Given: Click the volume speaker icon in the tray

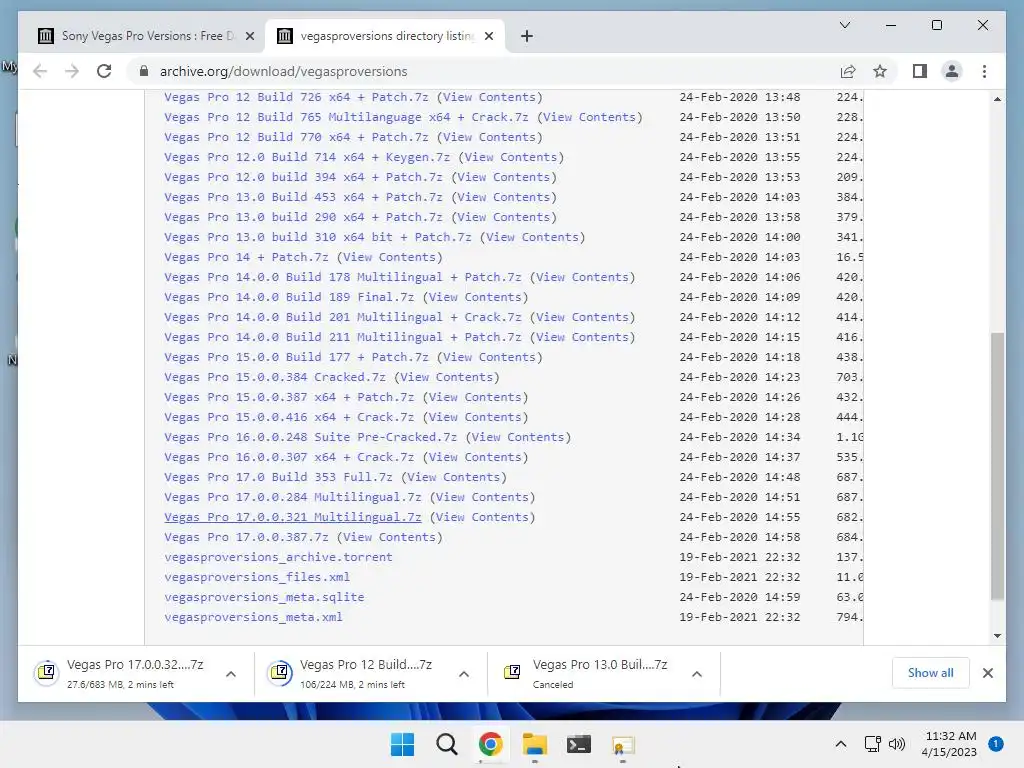Looking at the screenshot, I should (897, 744).
